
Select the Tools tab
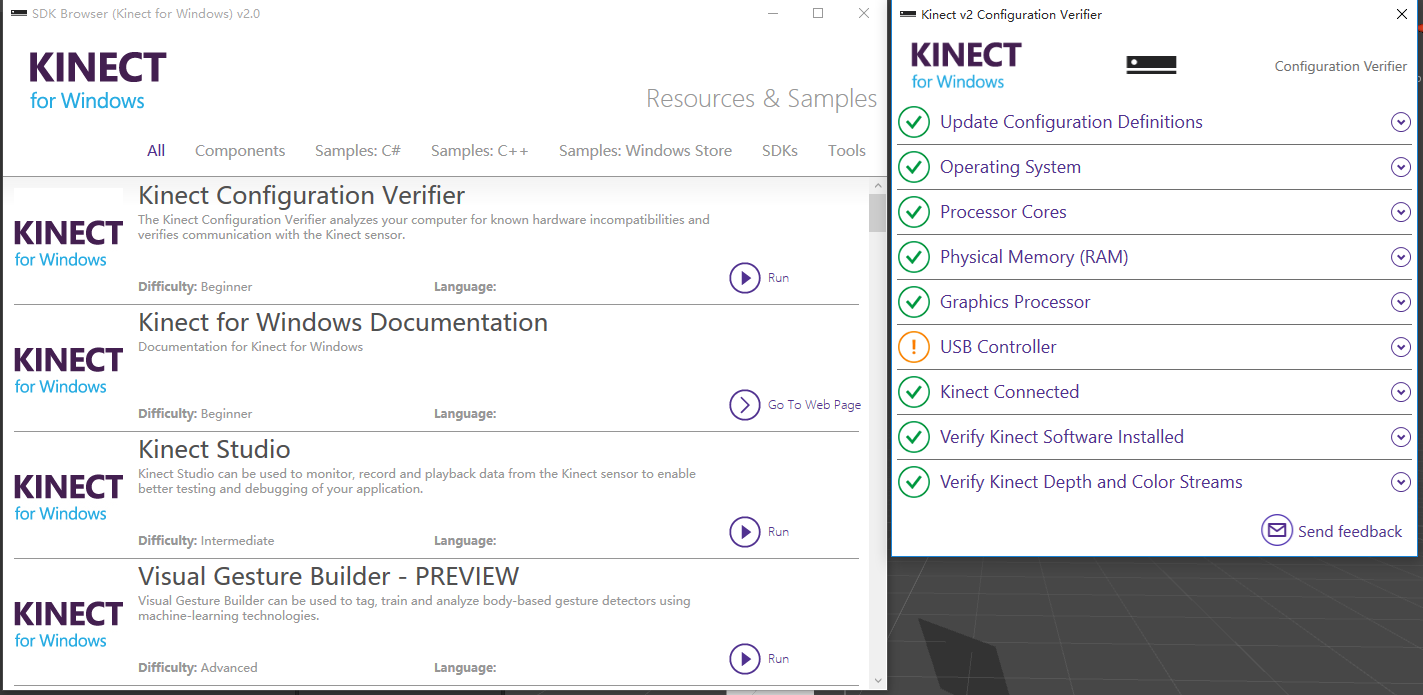click(846, 151)
